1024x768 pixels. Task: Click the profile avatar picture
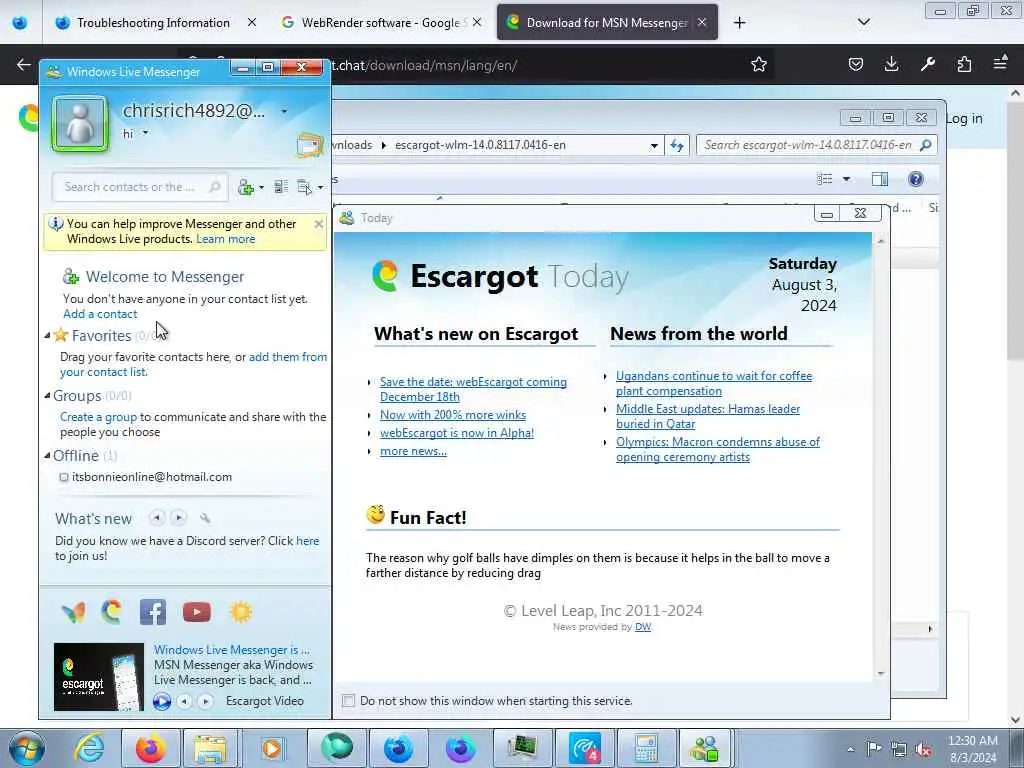click(x=80, y=123)
